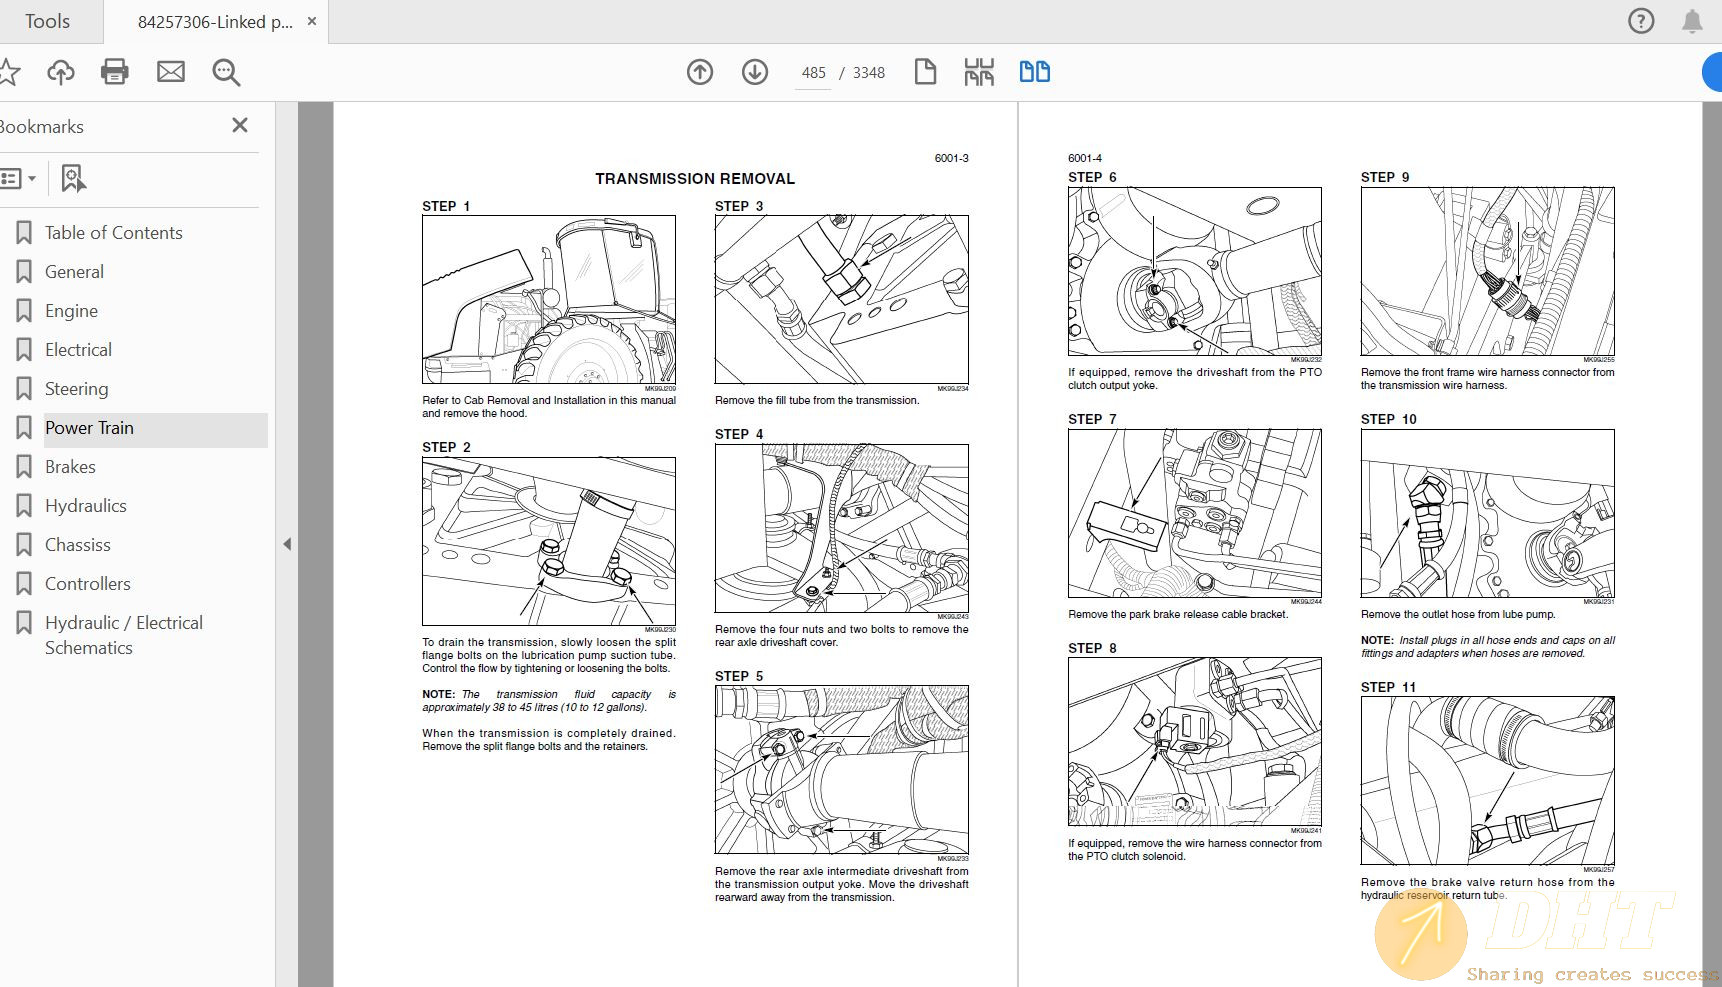Select the single page view icon
Screen dimensions: 1722x987
(925, 72)
